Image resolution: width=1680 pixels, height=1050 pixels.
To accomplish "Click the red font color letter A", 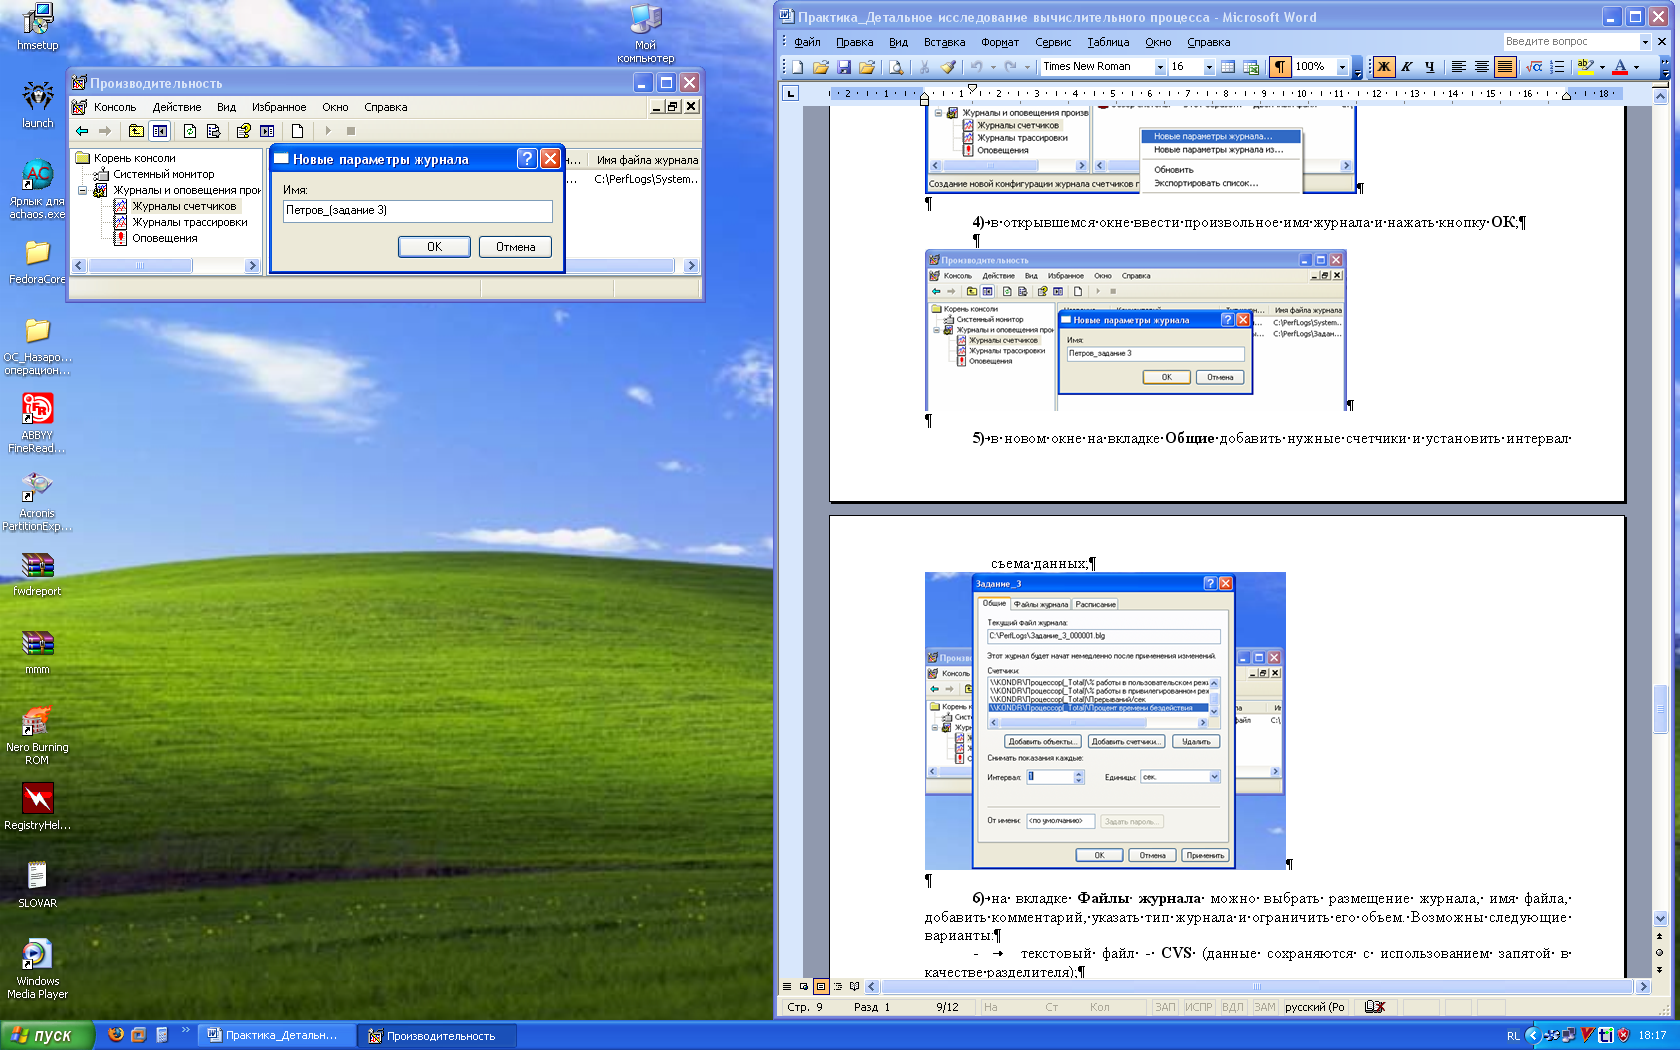I will (1620, 67).
